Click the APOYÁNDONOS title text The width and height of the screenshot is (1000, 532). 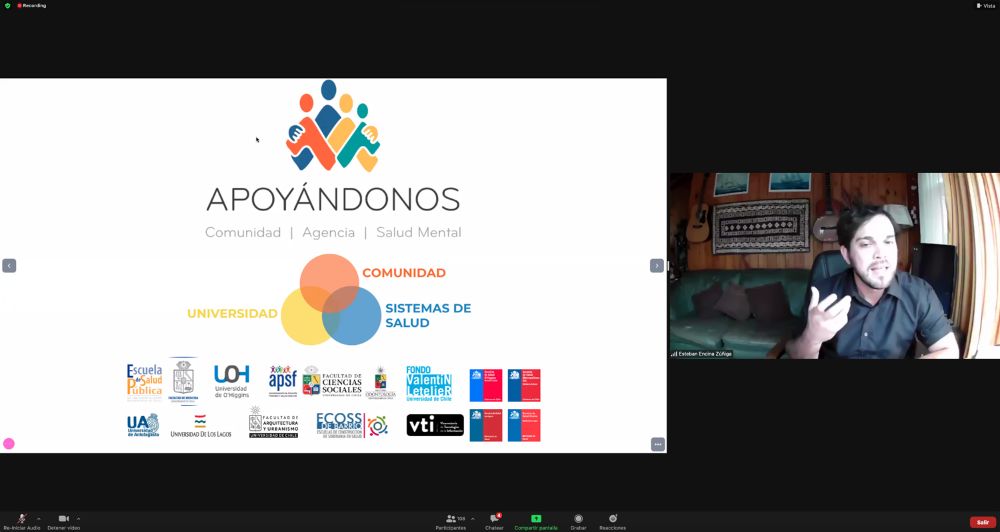point(333,200)
